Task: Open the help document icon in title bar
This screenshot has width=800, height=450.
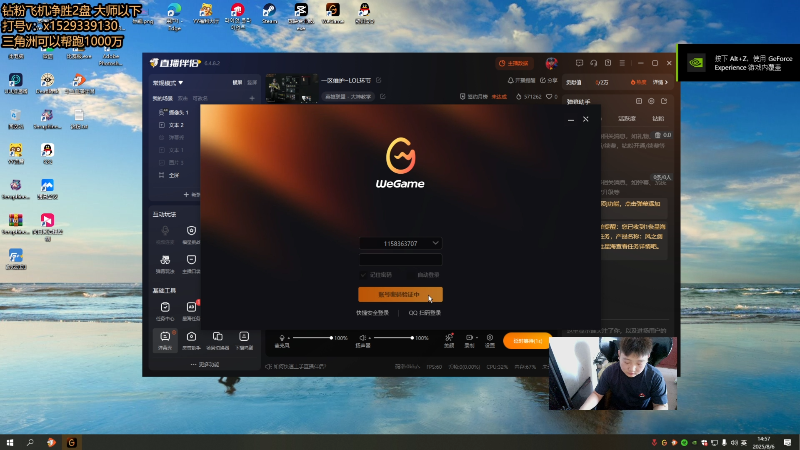Action: tap(608, 63)
